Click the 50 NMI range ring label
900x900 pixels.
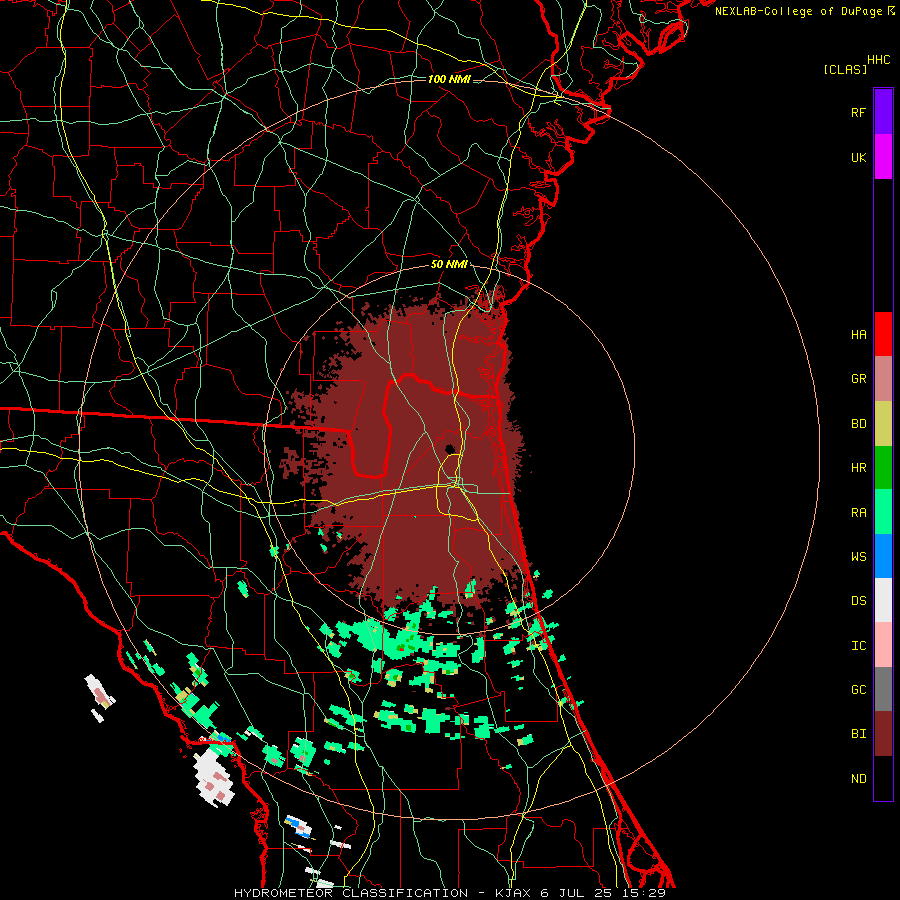[449, 265]
